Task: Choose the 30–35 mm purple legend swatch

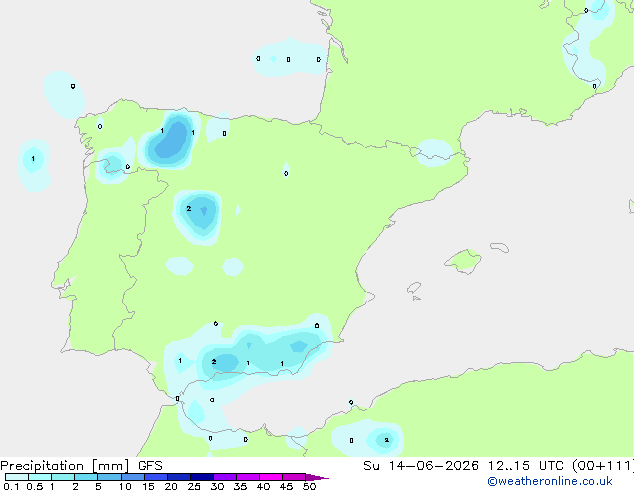Action: (x=224, y=477)
